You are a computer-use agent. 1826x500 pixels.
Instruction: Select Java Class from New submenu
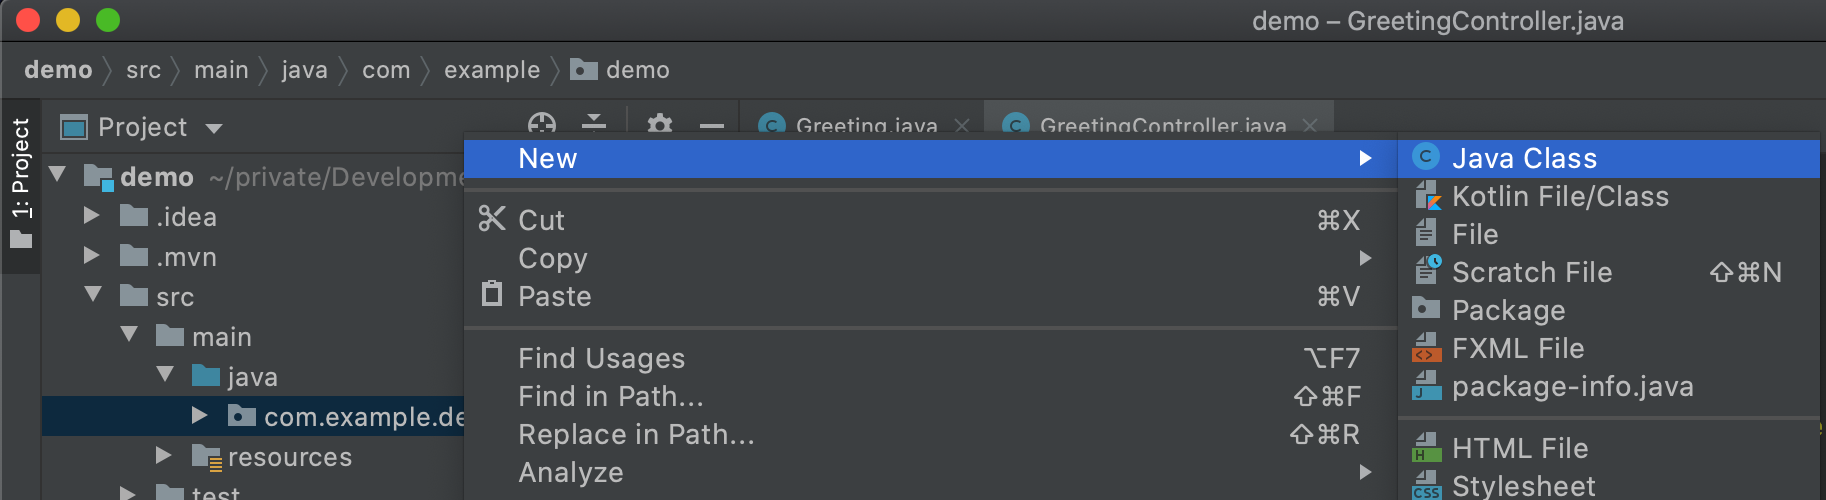point(1523,158)
